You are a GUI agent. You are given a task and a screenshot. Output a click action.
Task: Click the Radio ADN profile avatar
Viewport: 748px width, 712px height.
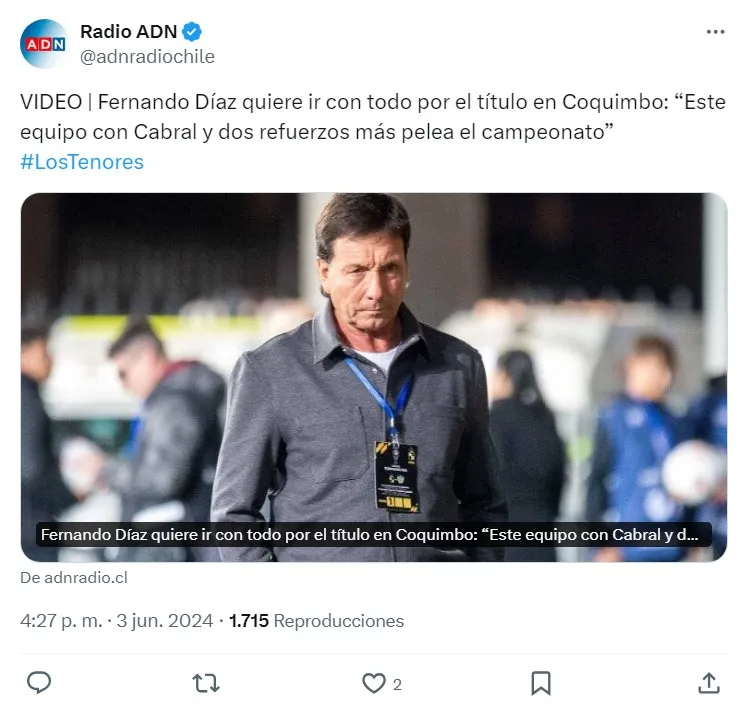pyautogui.click(x=44, y=44)
